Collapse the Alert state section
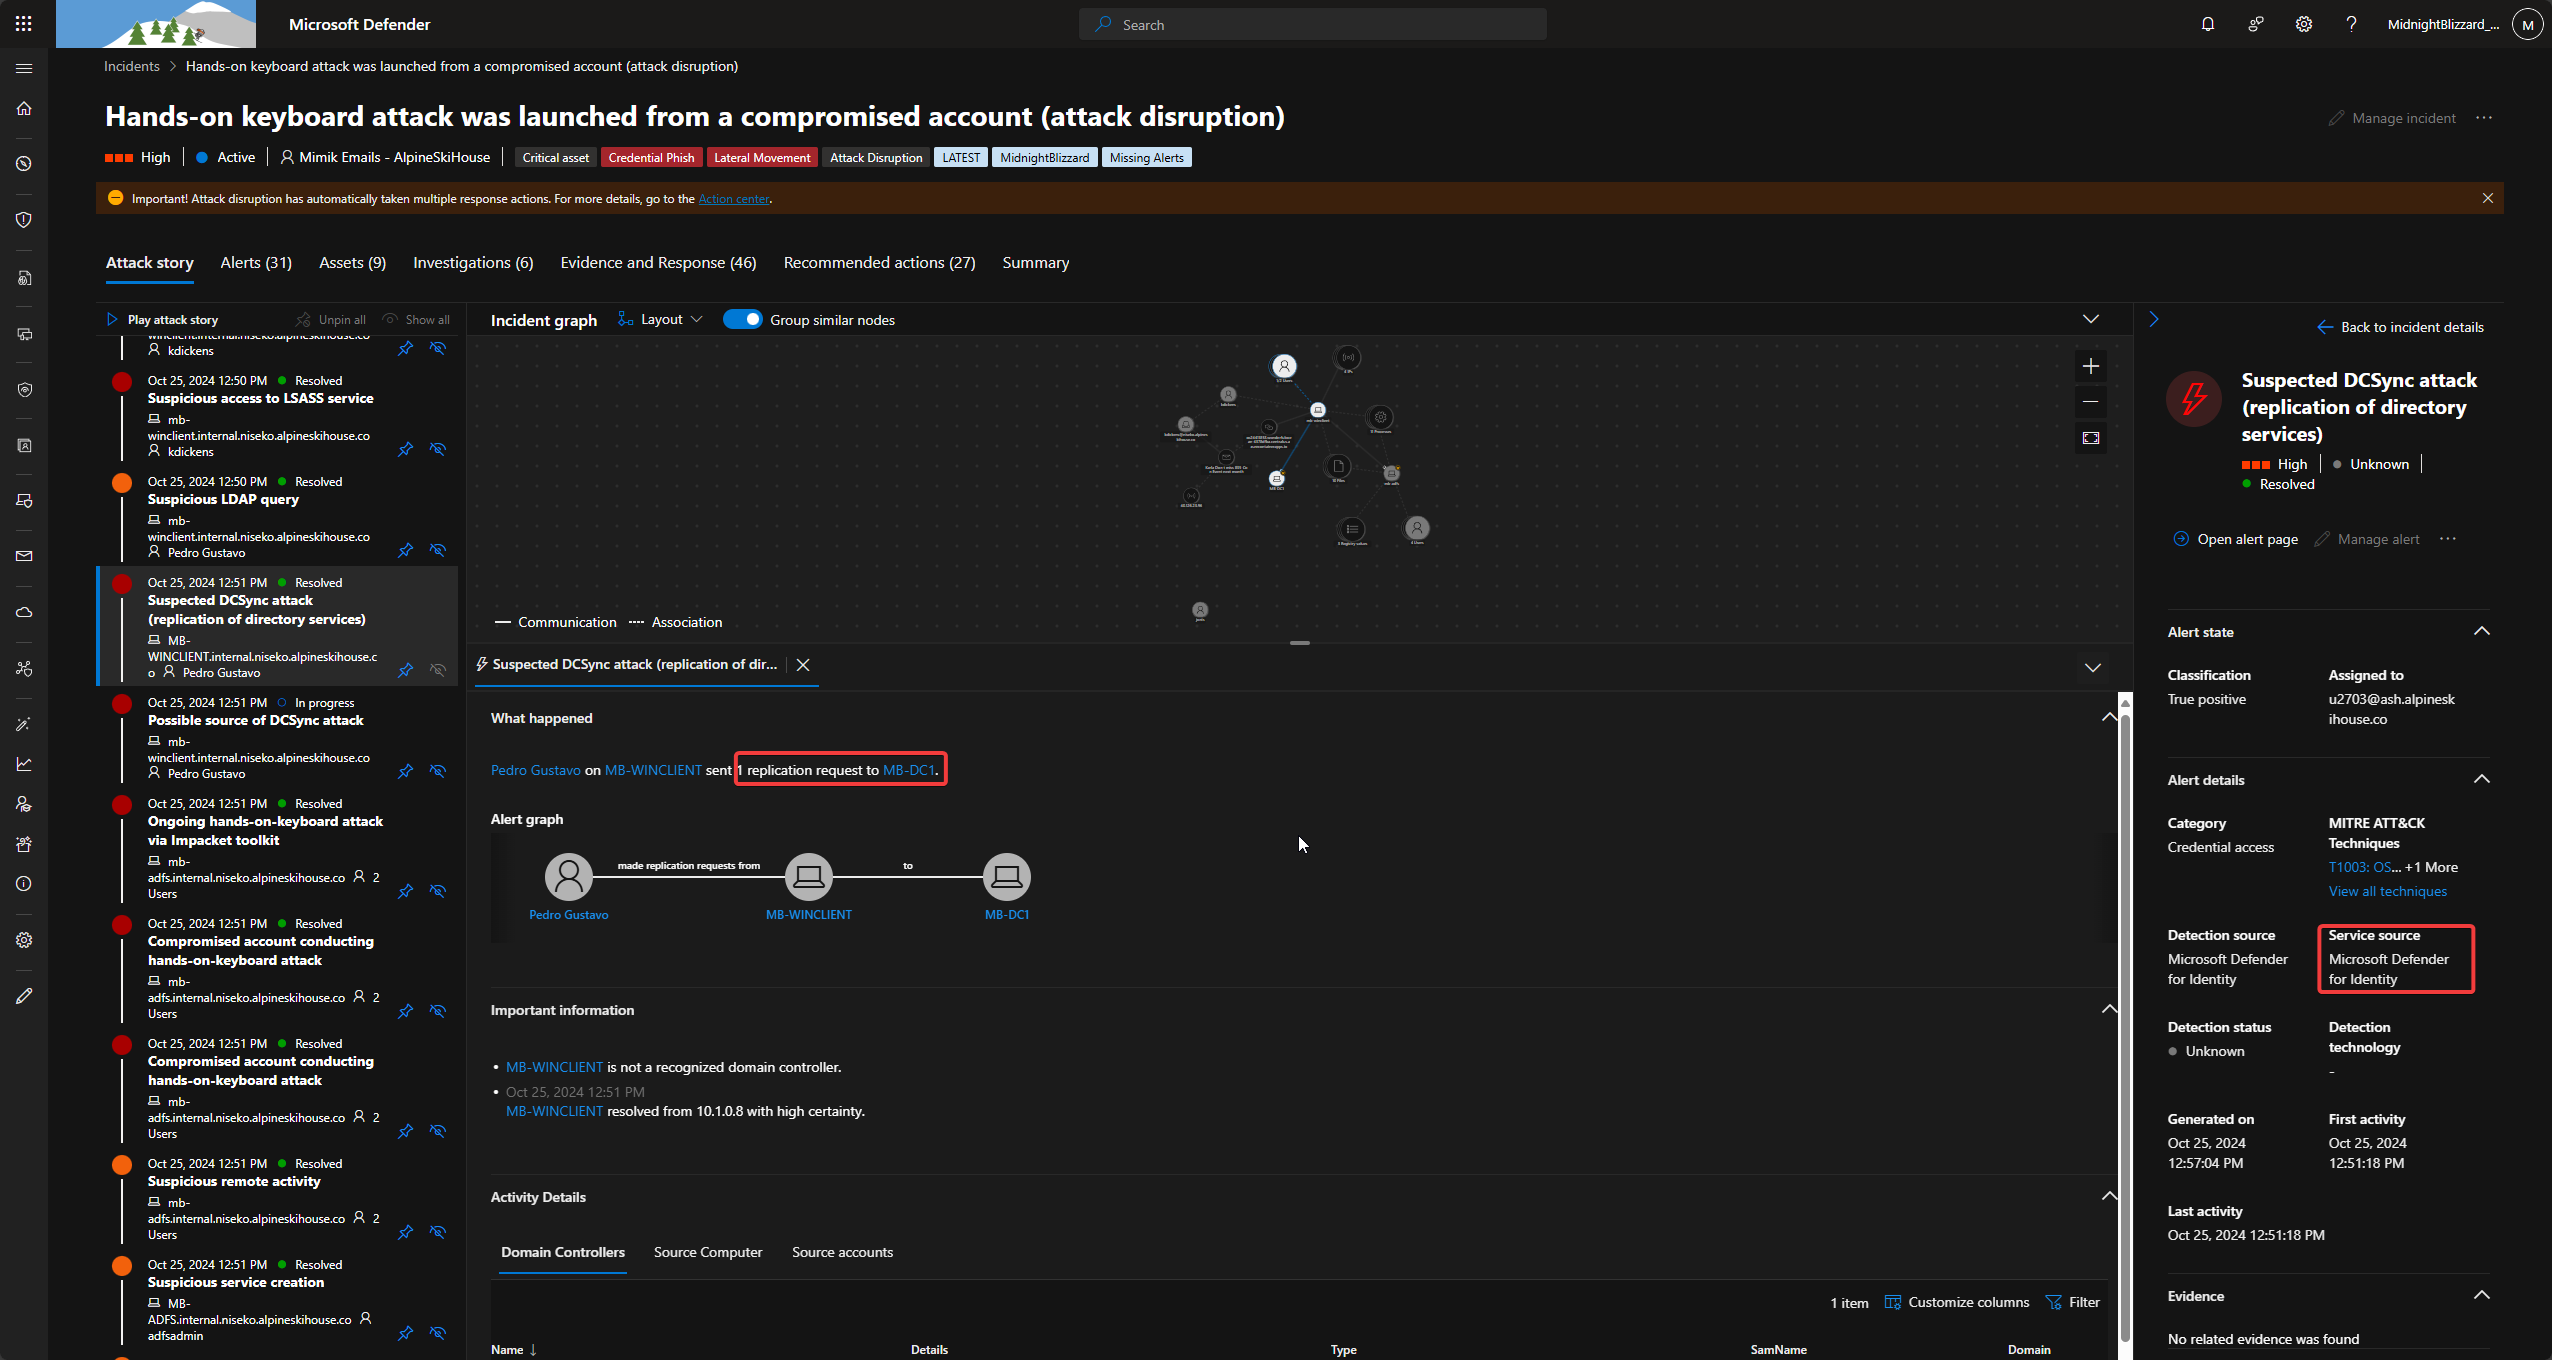Image resolution: width=2552 pixels, height=1360 pixels. point(2483,630)
